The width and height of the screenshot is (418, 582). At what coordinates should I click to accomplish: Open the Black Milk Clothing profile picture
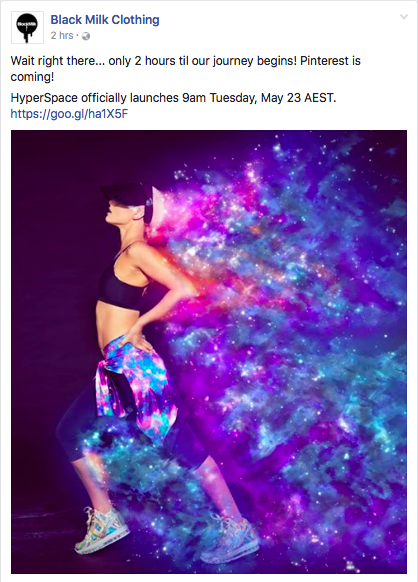click(27, 27)
